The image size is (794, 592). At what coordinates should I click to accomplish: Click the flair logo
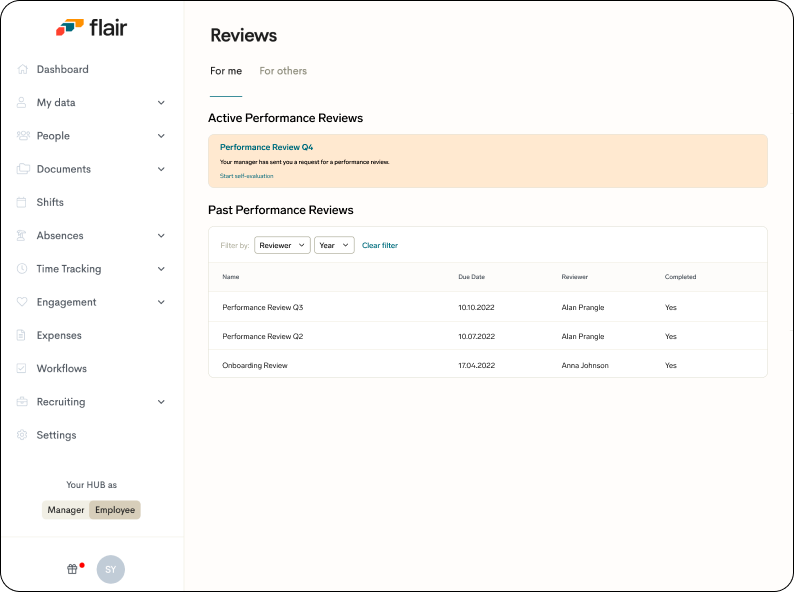[92, 27]
